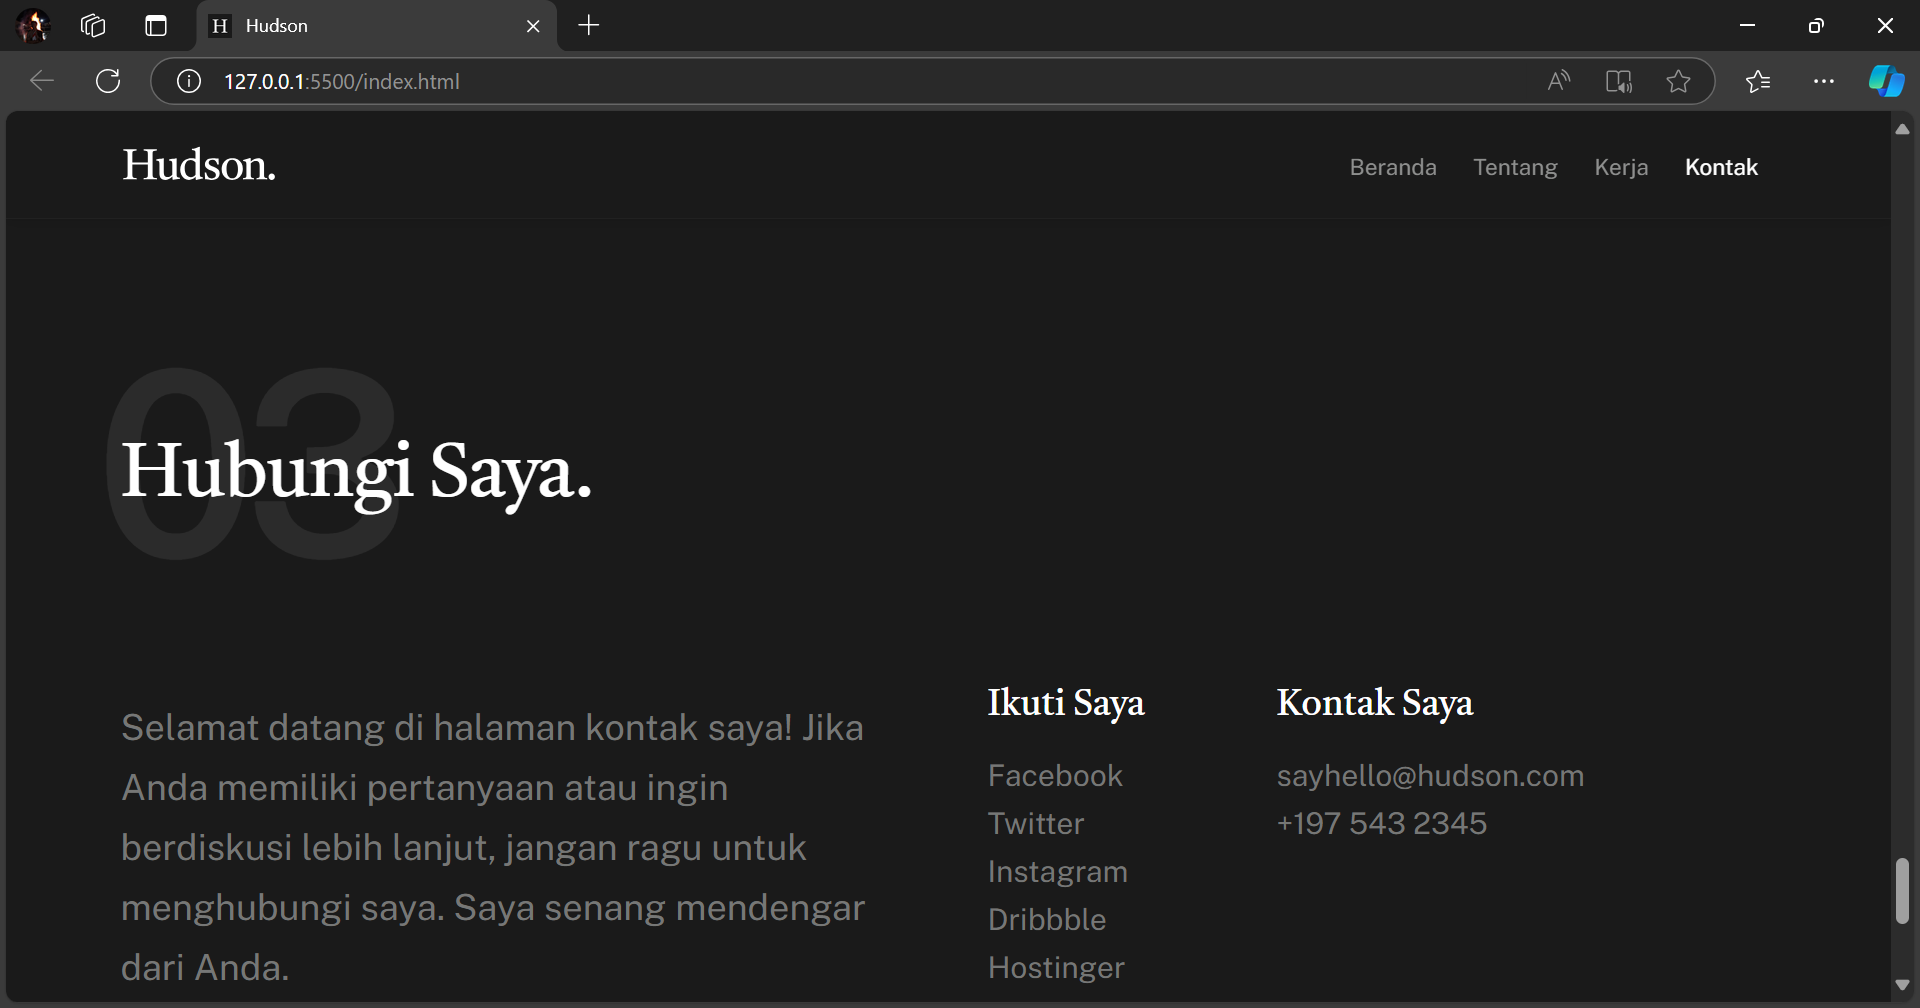Open the Favorites list icon
1920x1008 pixels.
[x=1758, y=81]
